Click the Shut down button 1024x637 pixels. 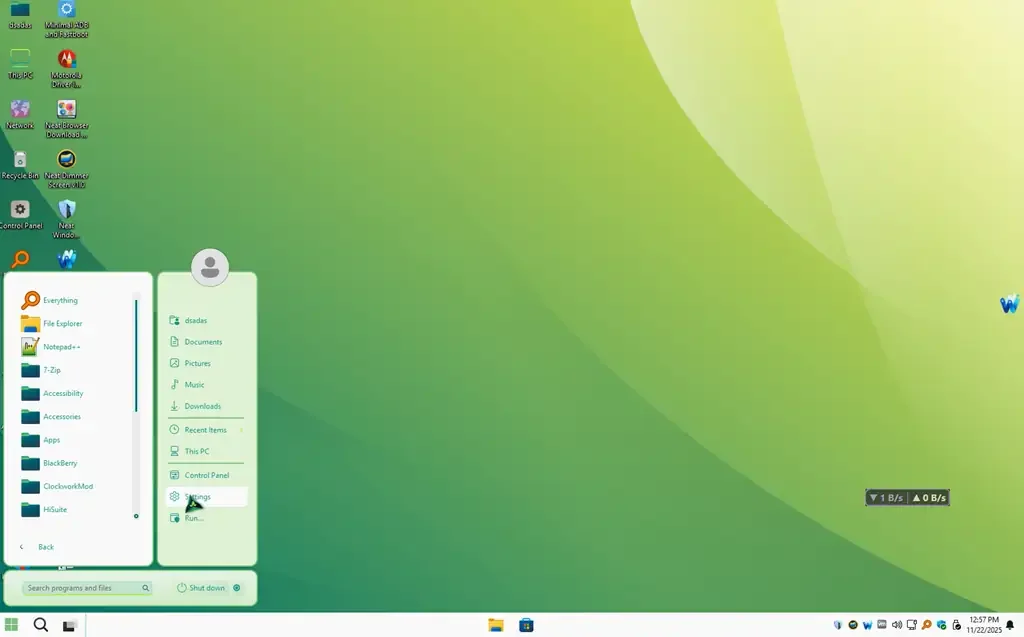[201, 588]
